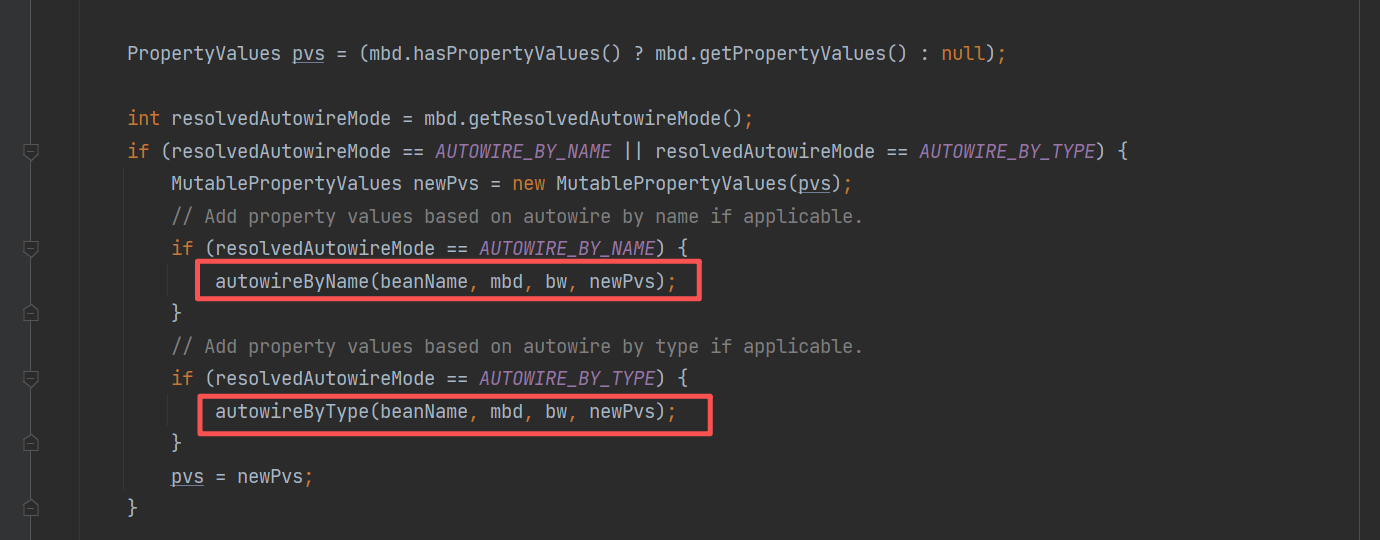
Task: Click the comment about autowire by type
Action: tap(517, 346)
